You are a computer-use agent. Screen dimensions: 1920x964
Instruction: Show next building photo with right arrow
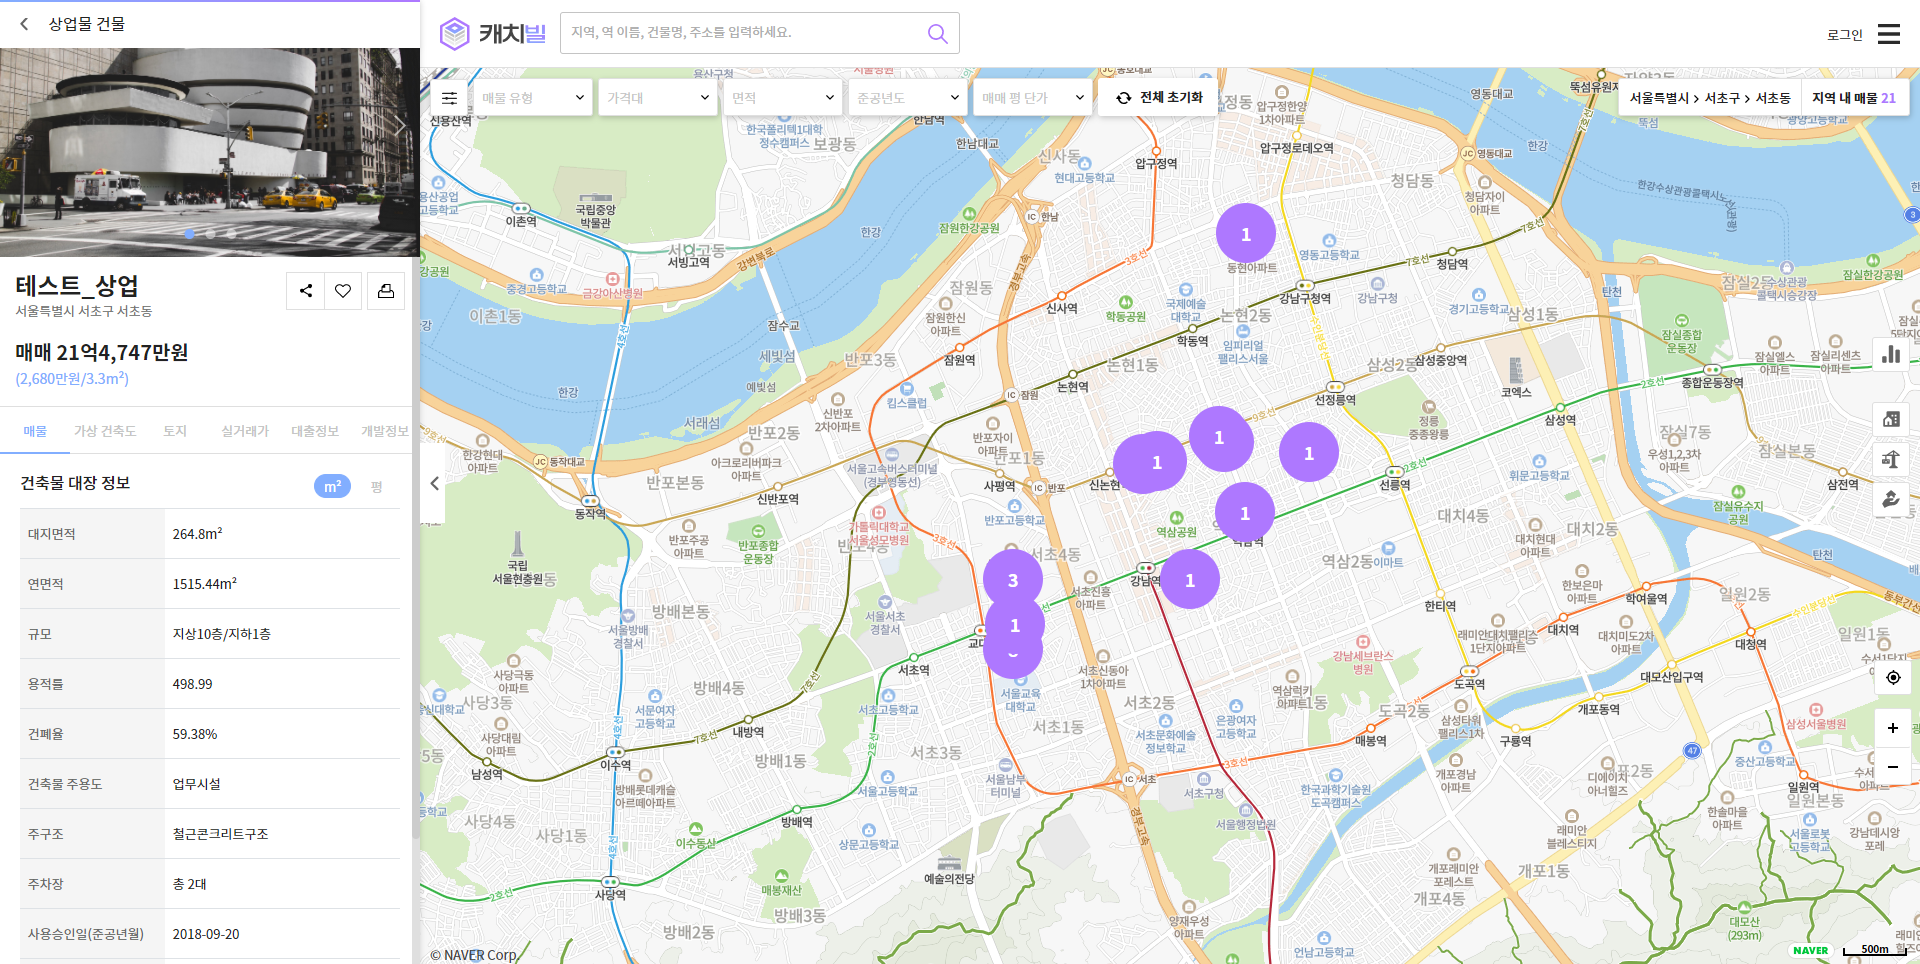pyautogui.click(x=399, y=126)
